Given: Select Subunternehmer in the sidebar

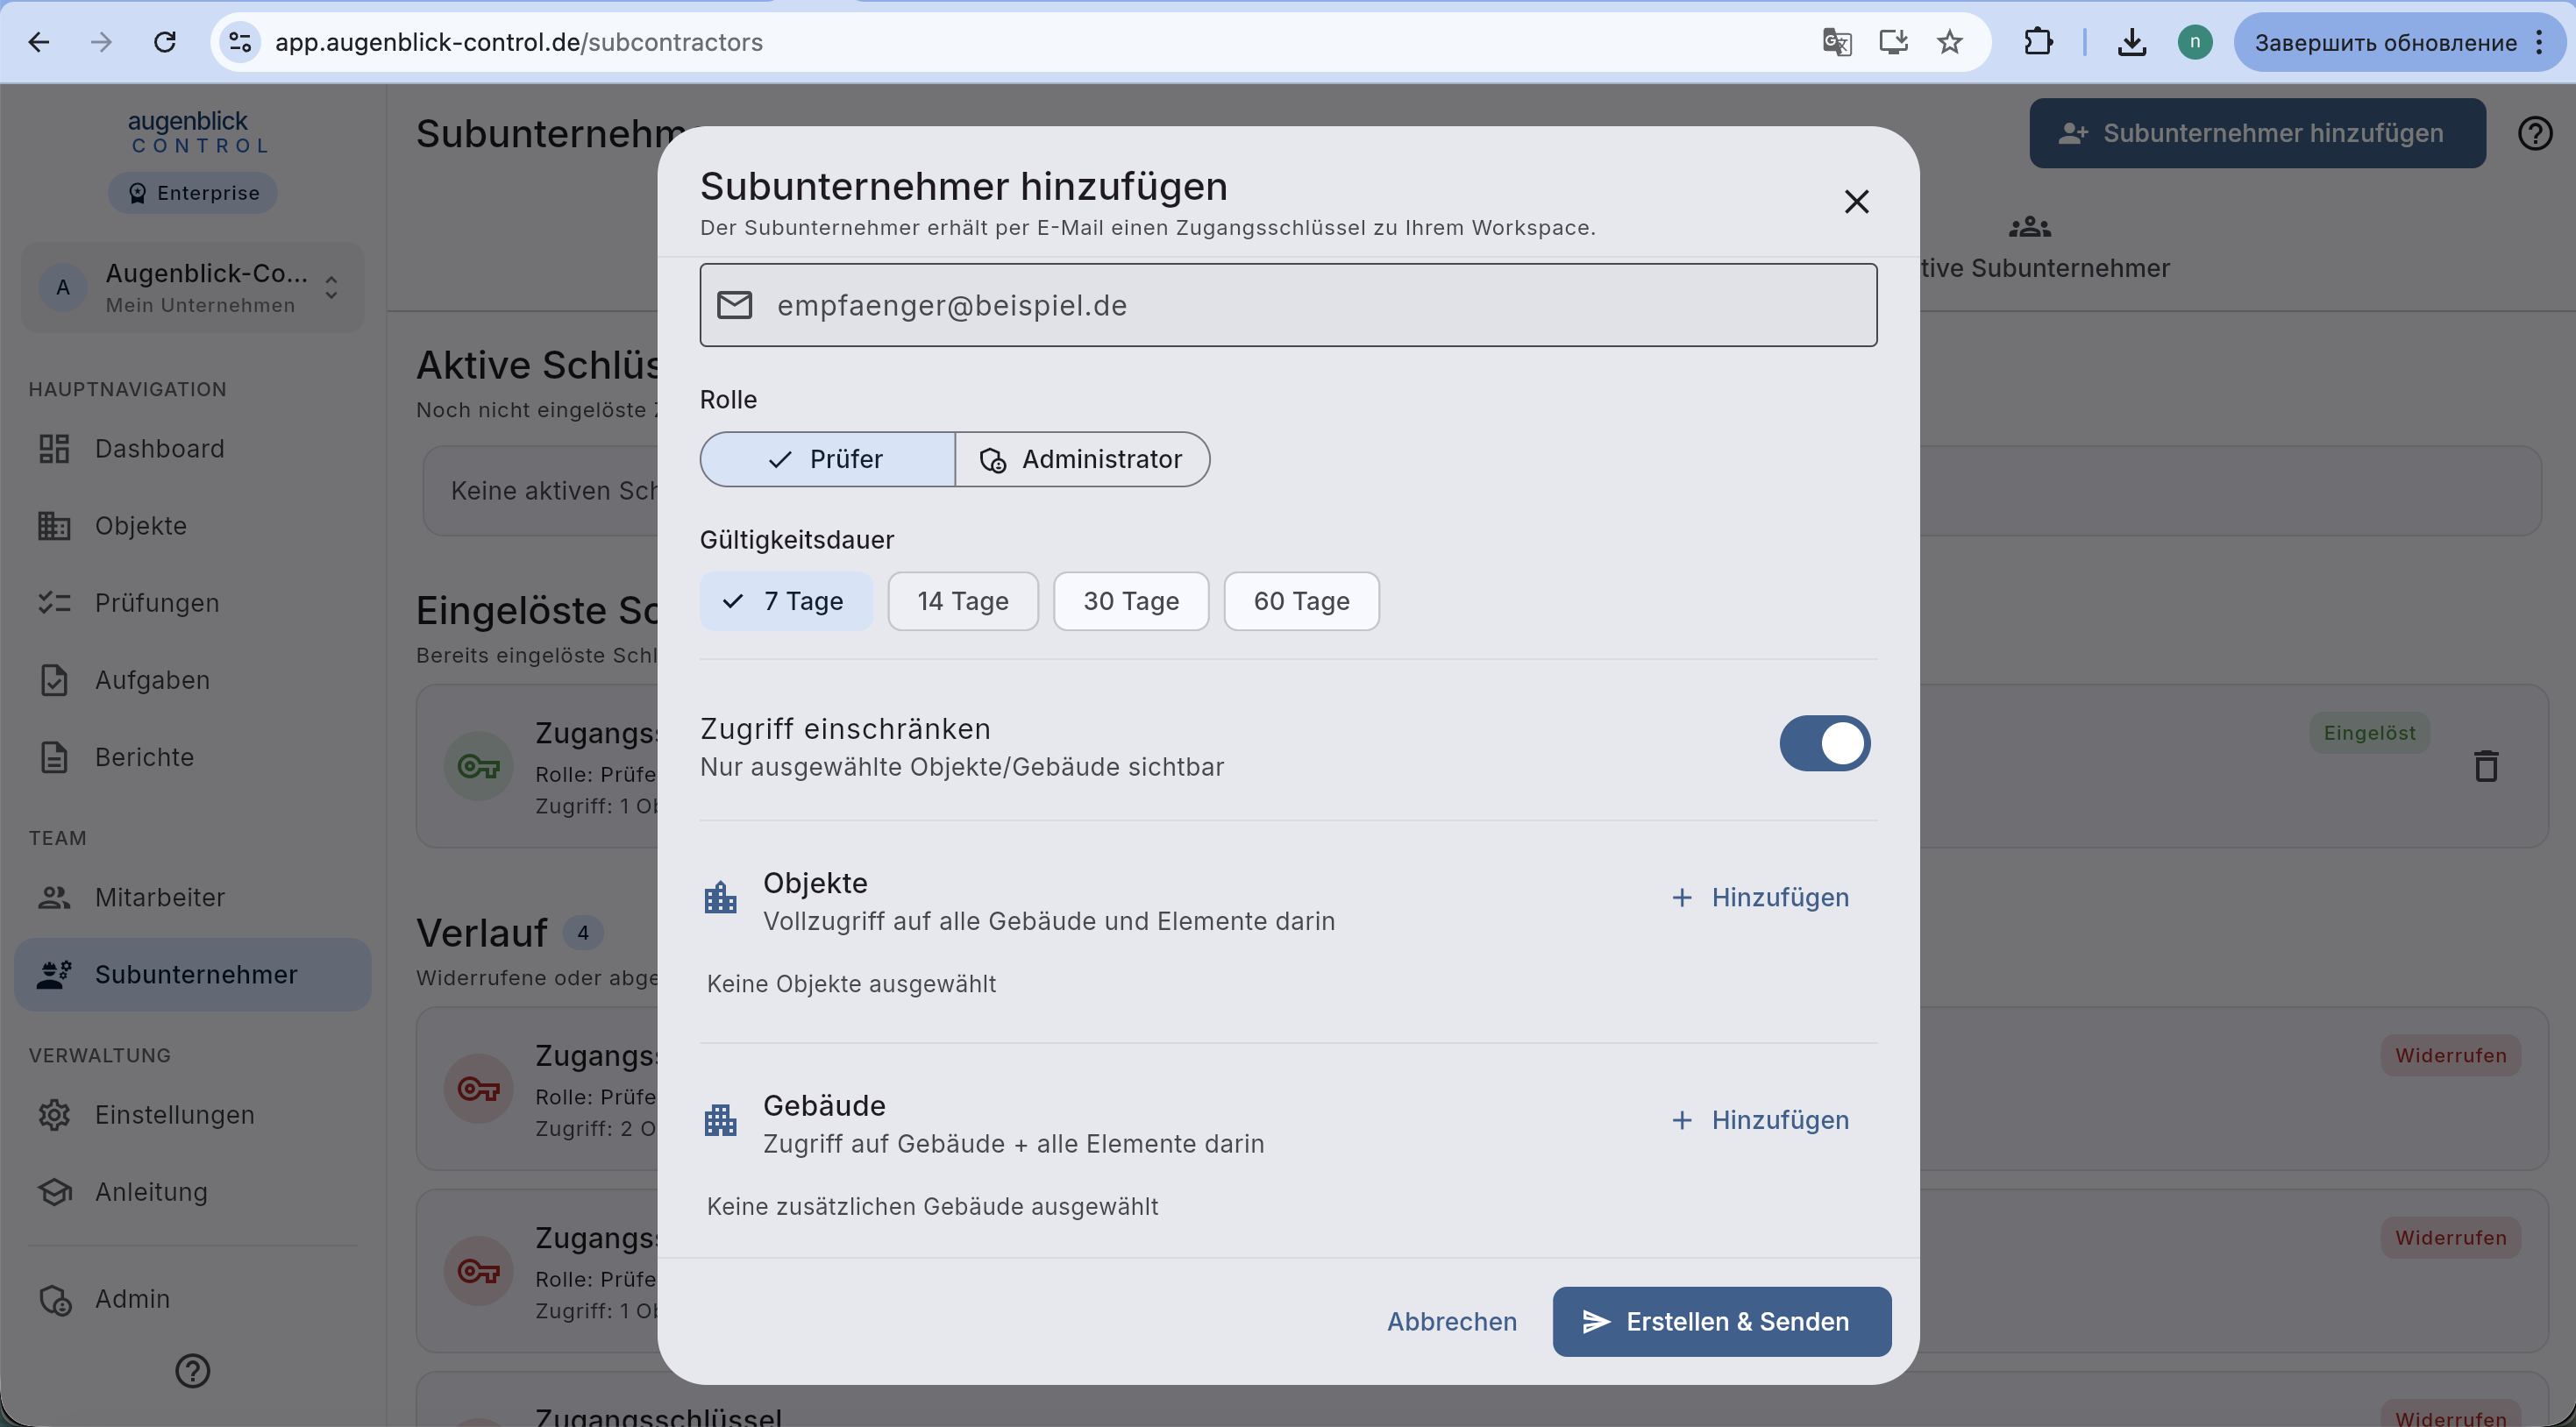Looking at the screenshot, I should [x=192, y=974].
